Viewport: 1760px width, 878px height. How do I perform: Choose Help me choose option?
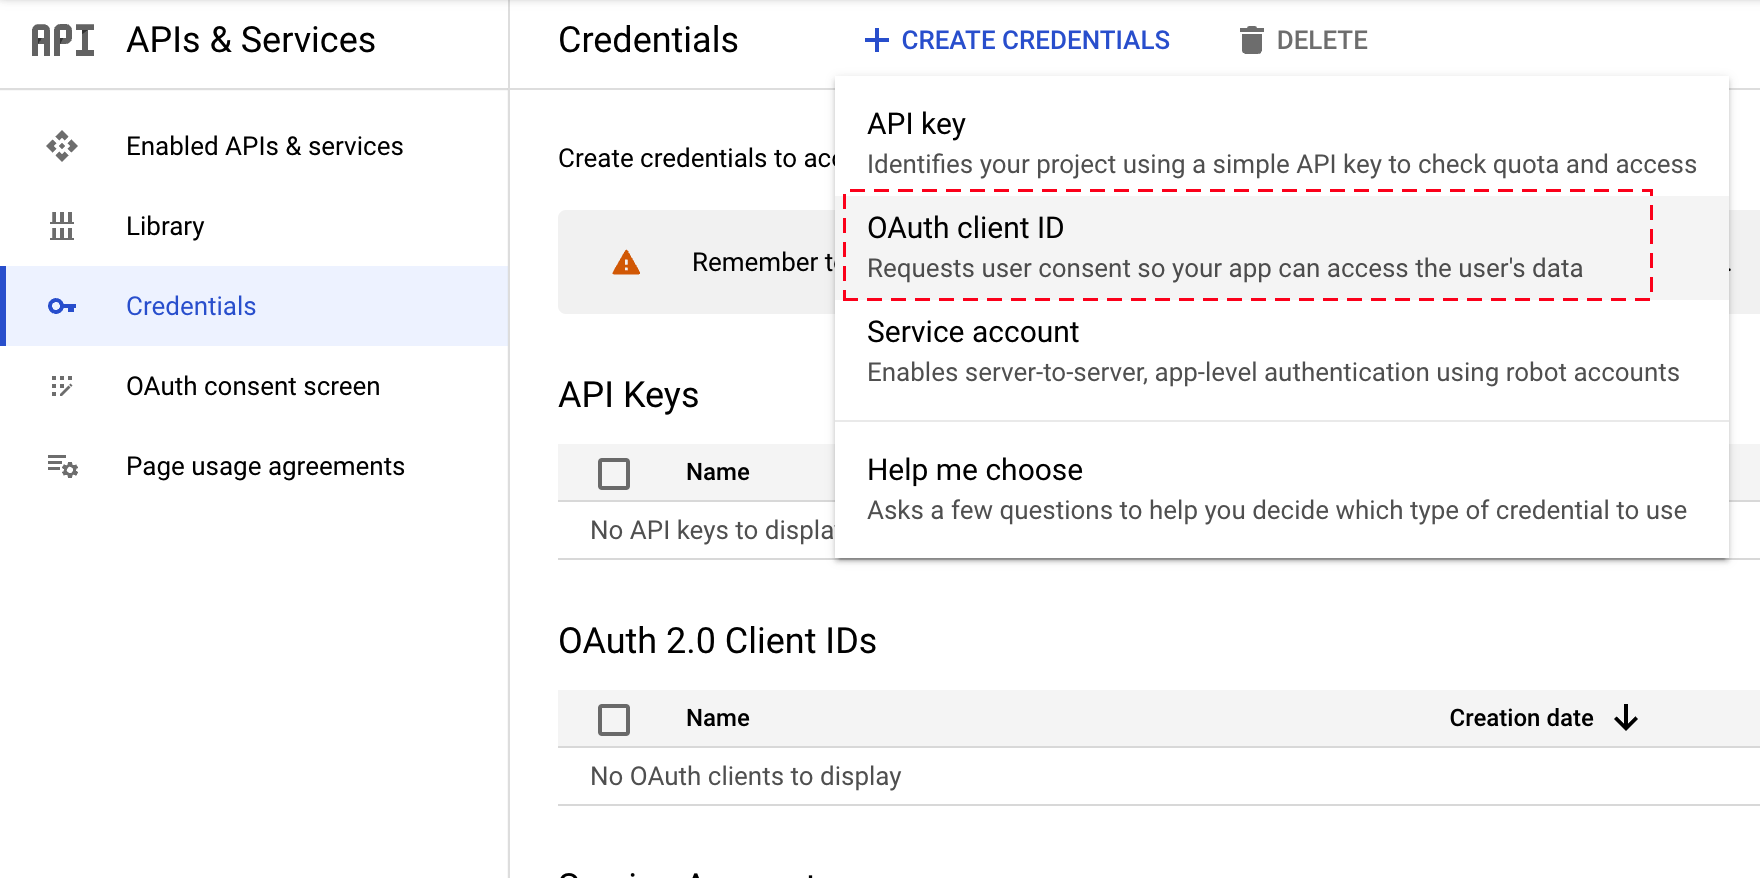(x=1282, y=489)
